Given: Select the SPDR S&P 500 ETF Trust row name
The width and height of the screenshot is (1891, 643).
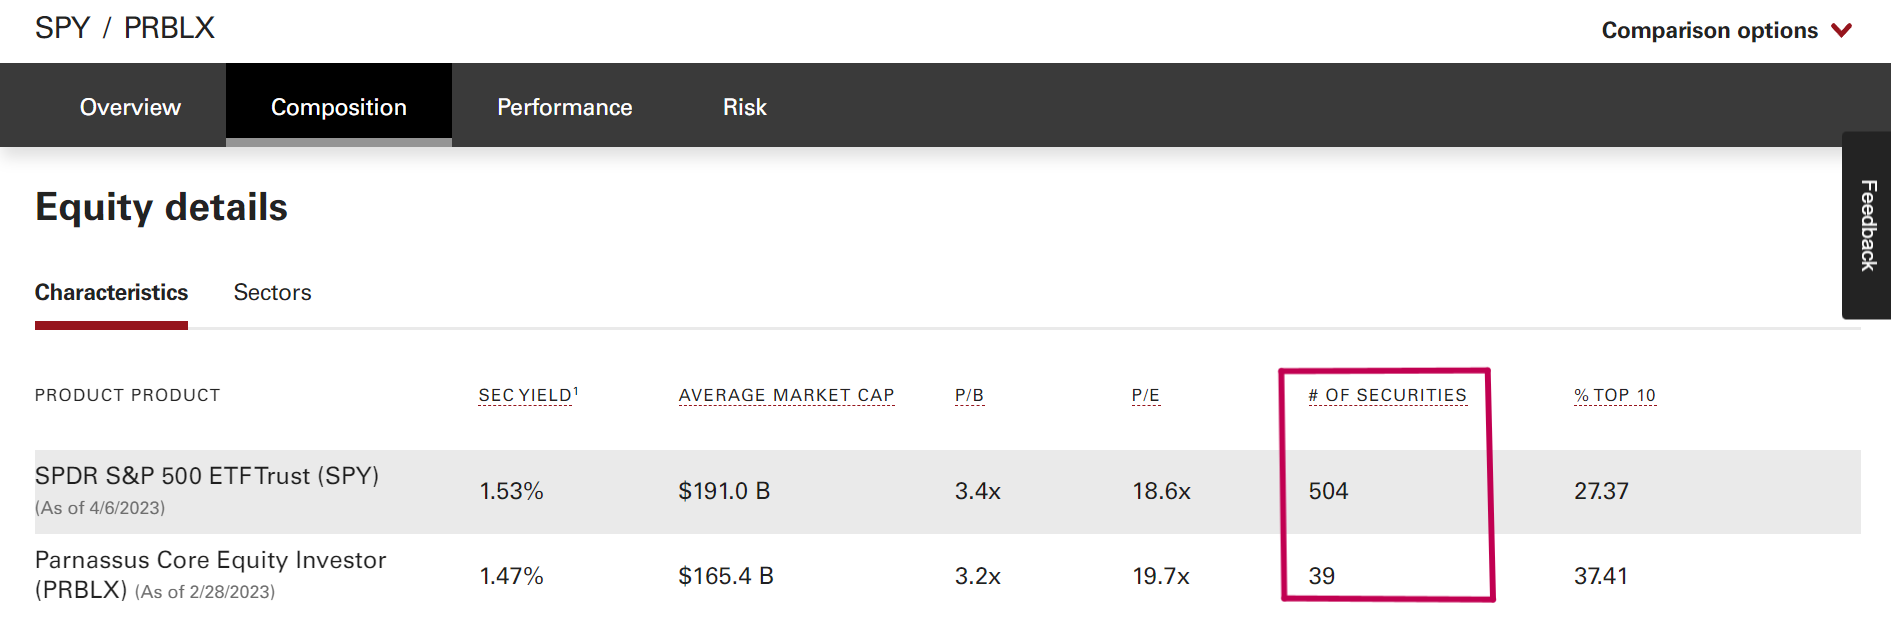Looking at the screenshot, I should tap(207, 476).
